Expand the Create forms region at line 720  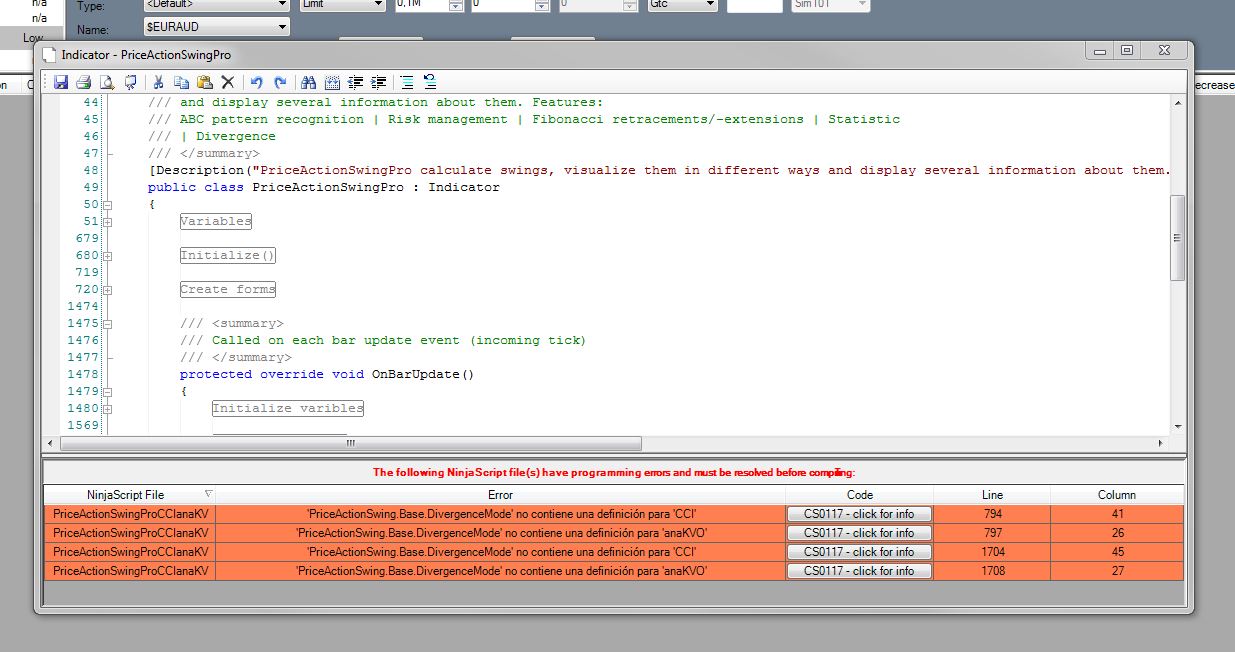[108, 290]
